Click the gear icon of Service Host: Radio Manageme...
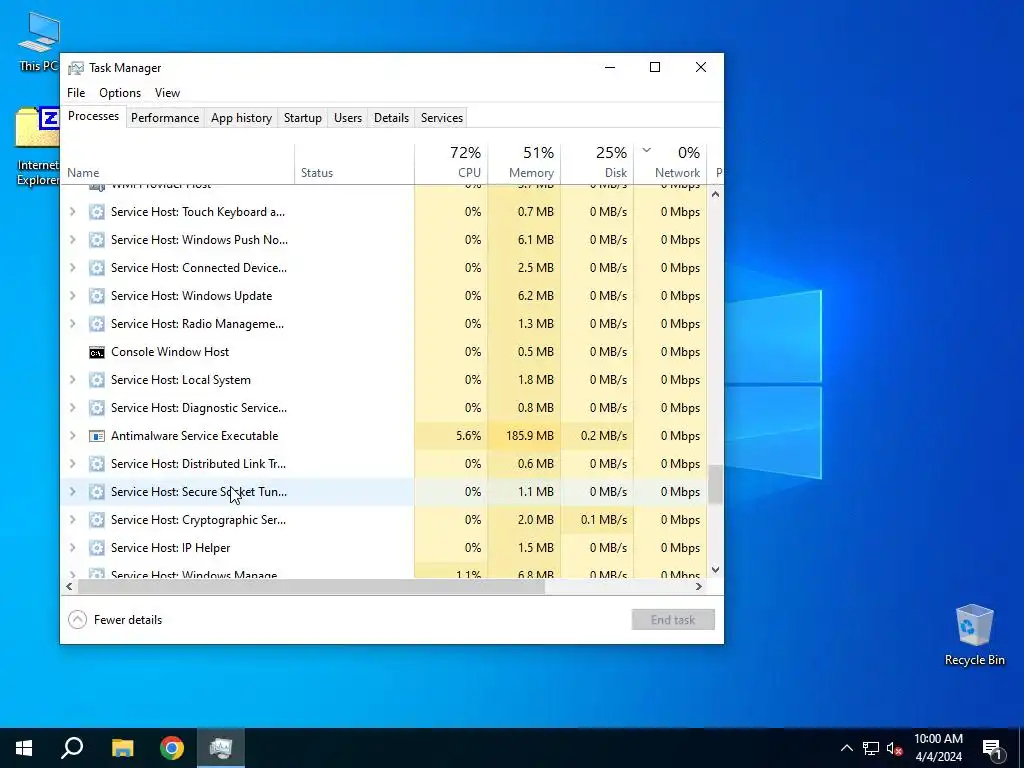 [x=97, y=324]
